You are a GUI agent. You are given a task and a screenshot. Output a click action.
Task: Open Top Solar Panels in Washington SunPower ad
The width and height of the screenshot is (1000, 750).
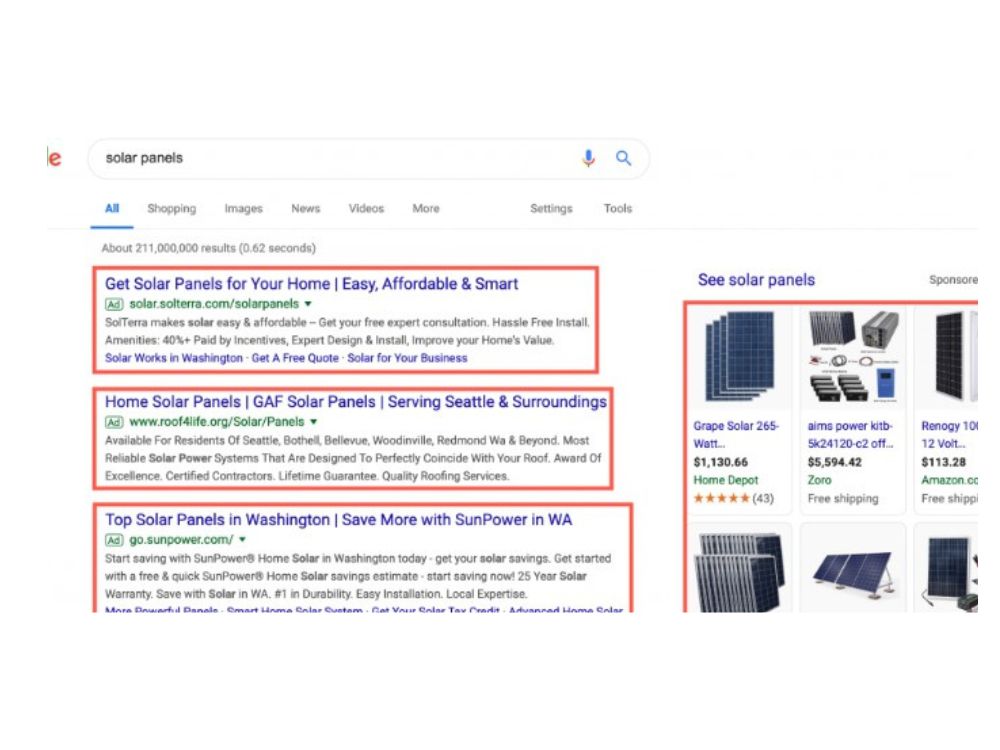pos(338,520)
